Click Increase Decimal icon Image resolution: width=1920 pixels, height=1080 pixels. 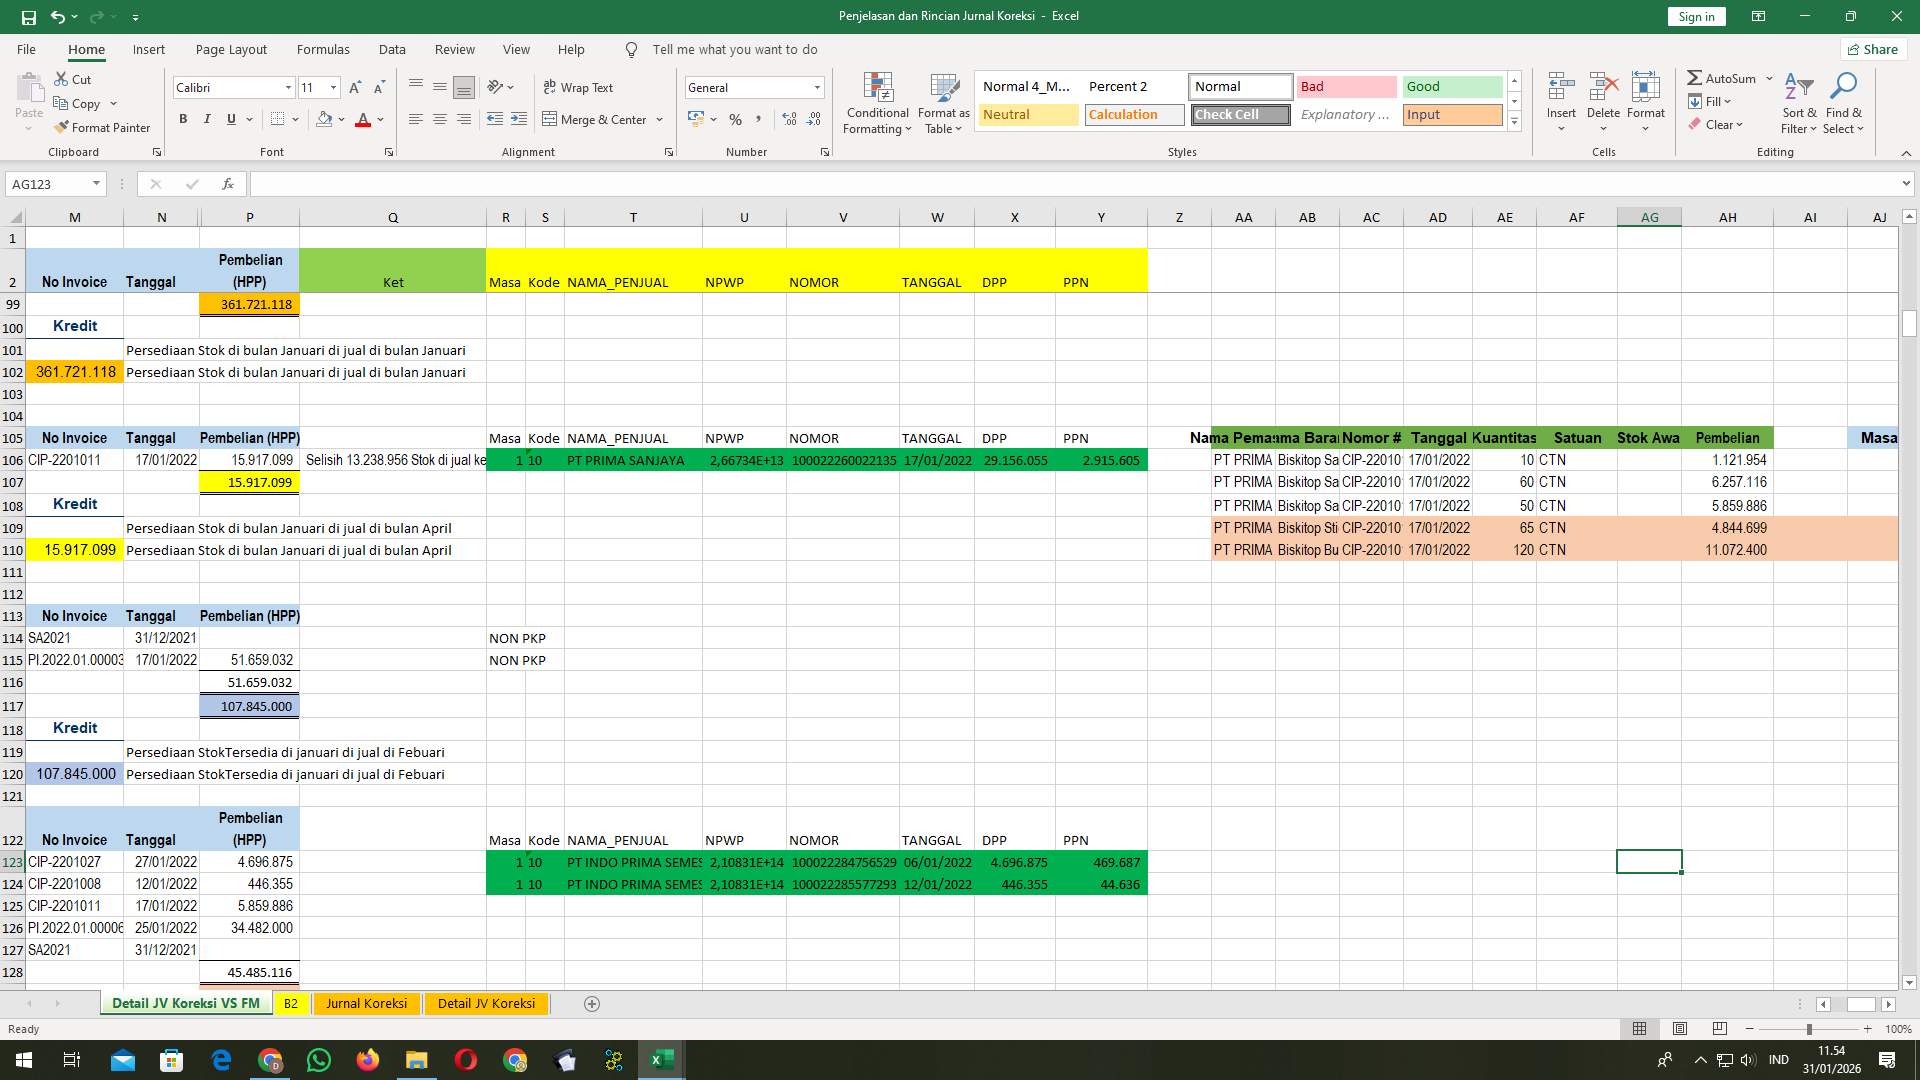click(x=789, y=119)
